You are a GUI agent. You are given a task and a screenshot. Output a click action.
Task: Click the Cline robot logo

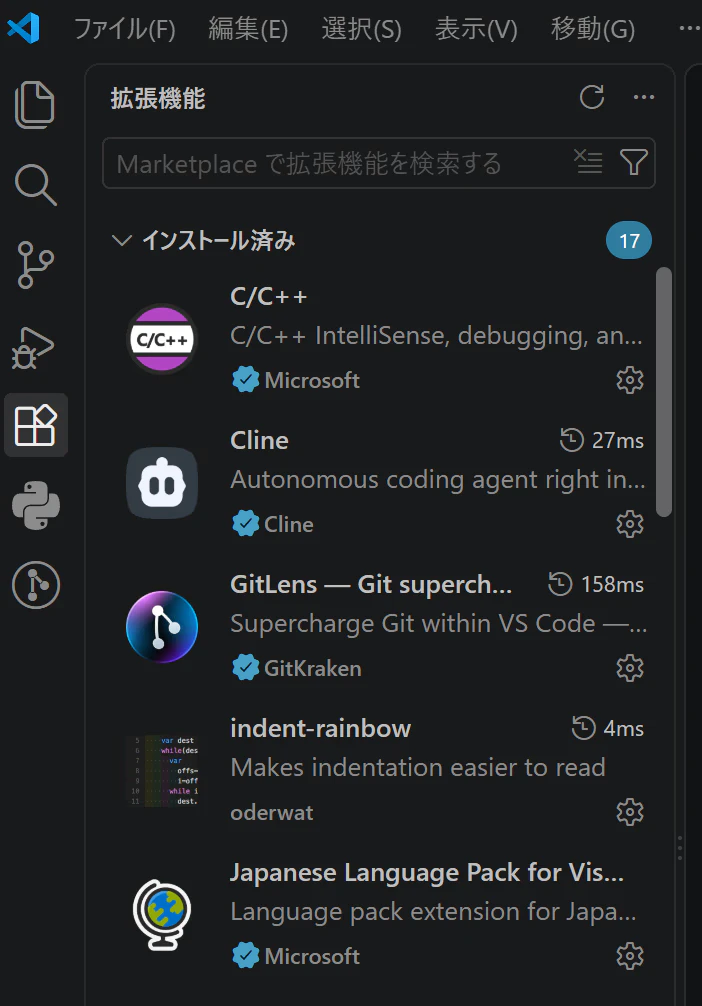tap(162, 483)
